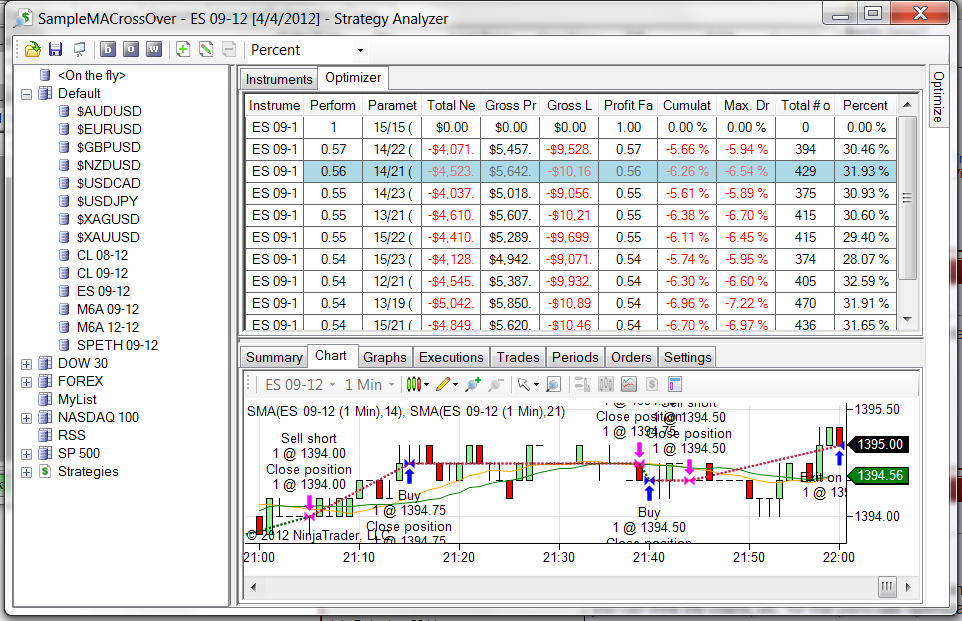Select $EURUSD in the instrument list

pos(109,129)
